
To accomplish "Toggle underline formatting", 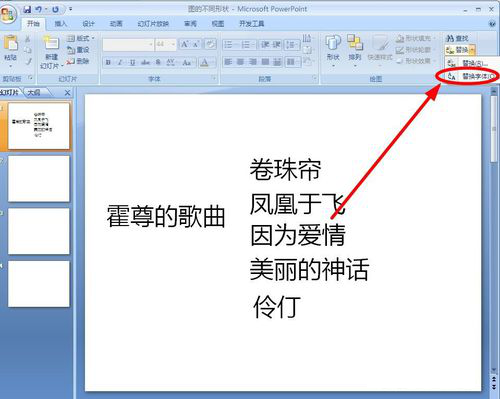I will point(132,62).
